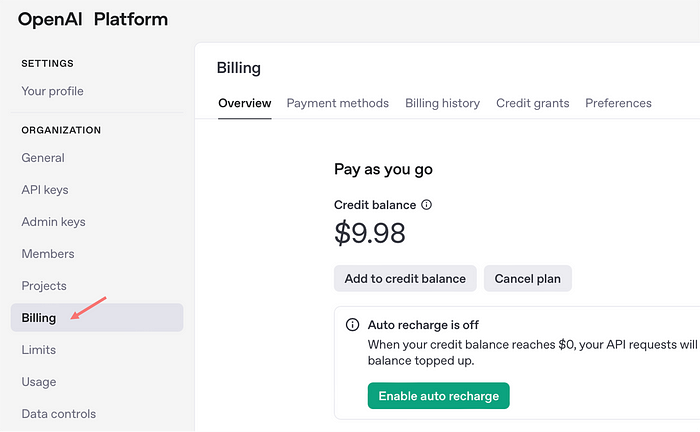Click the Credit balance info icon

coord(426,205)
